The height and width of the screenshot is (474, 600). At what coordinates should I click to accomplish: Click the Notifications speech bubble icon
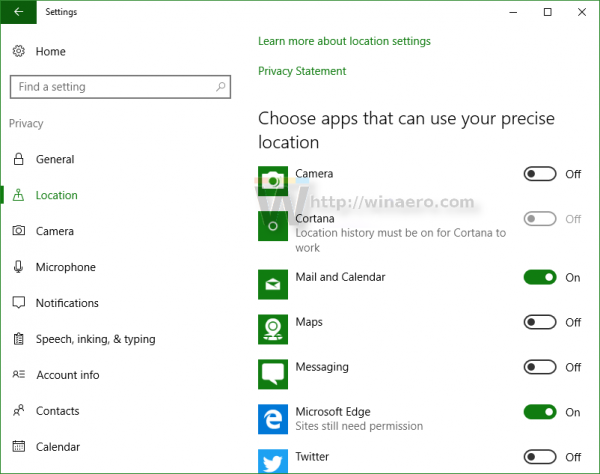(x=18, y=303)
